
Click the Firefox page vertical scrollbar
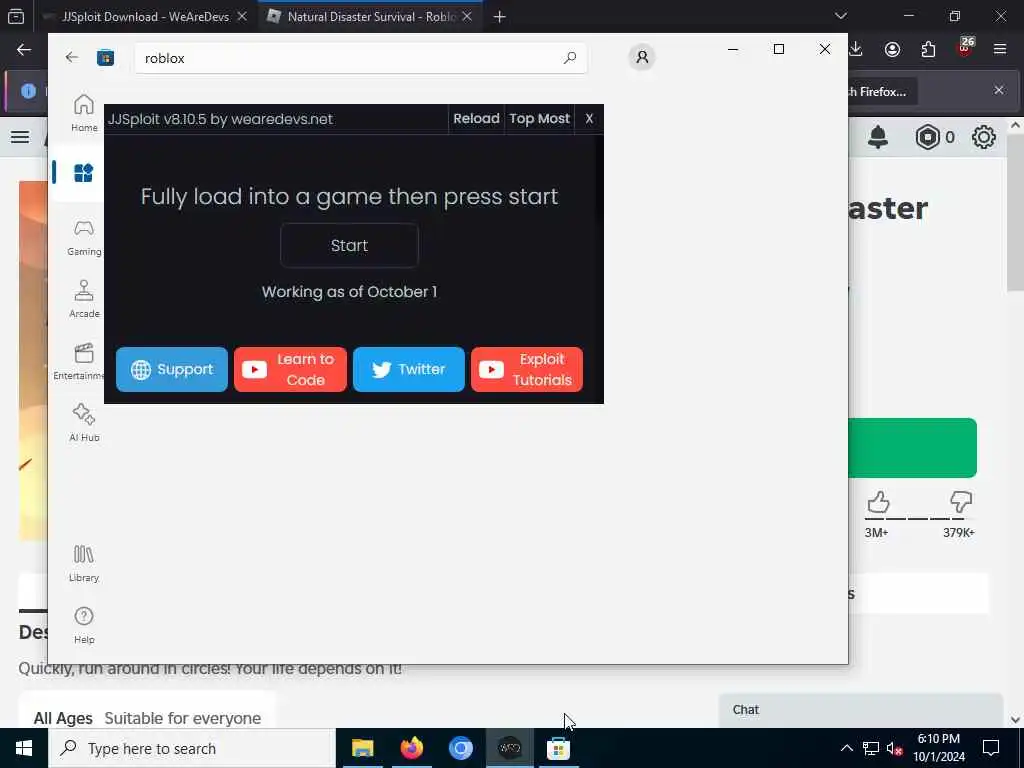click(1015, 214)
